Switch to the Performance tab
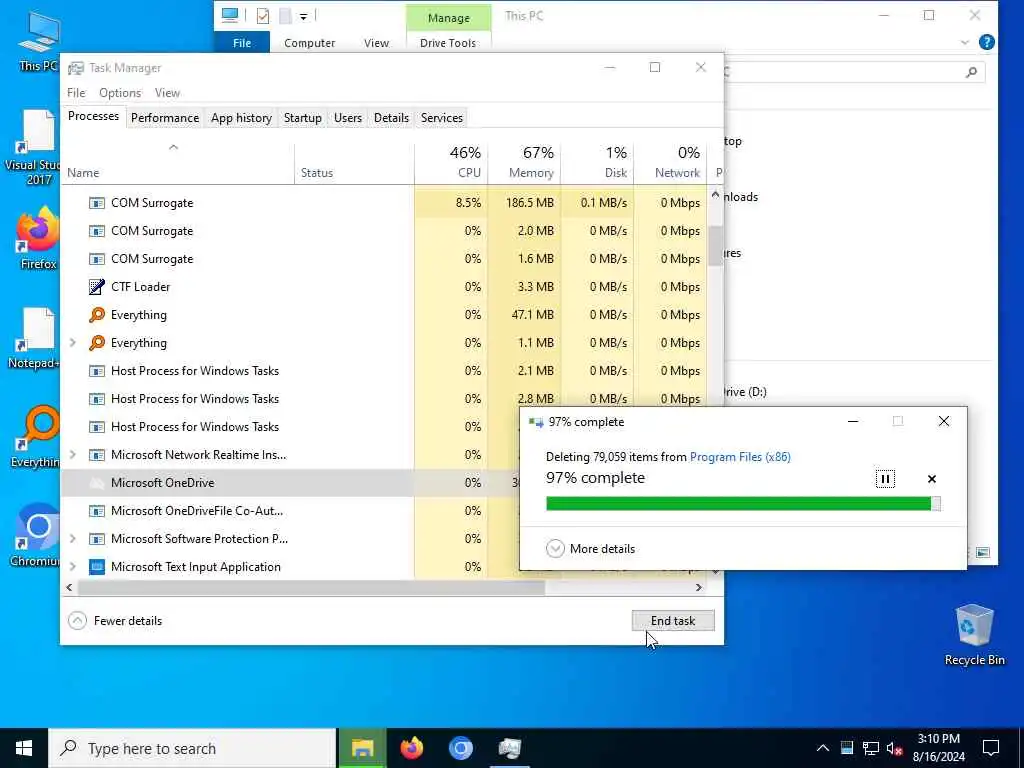This screenshot has width=1024, height=768. coord(165,118)
